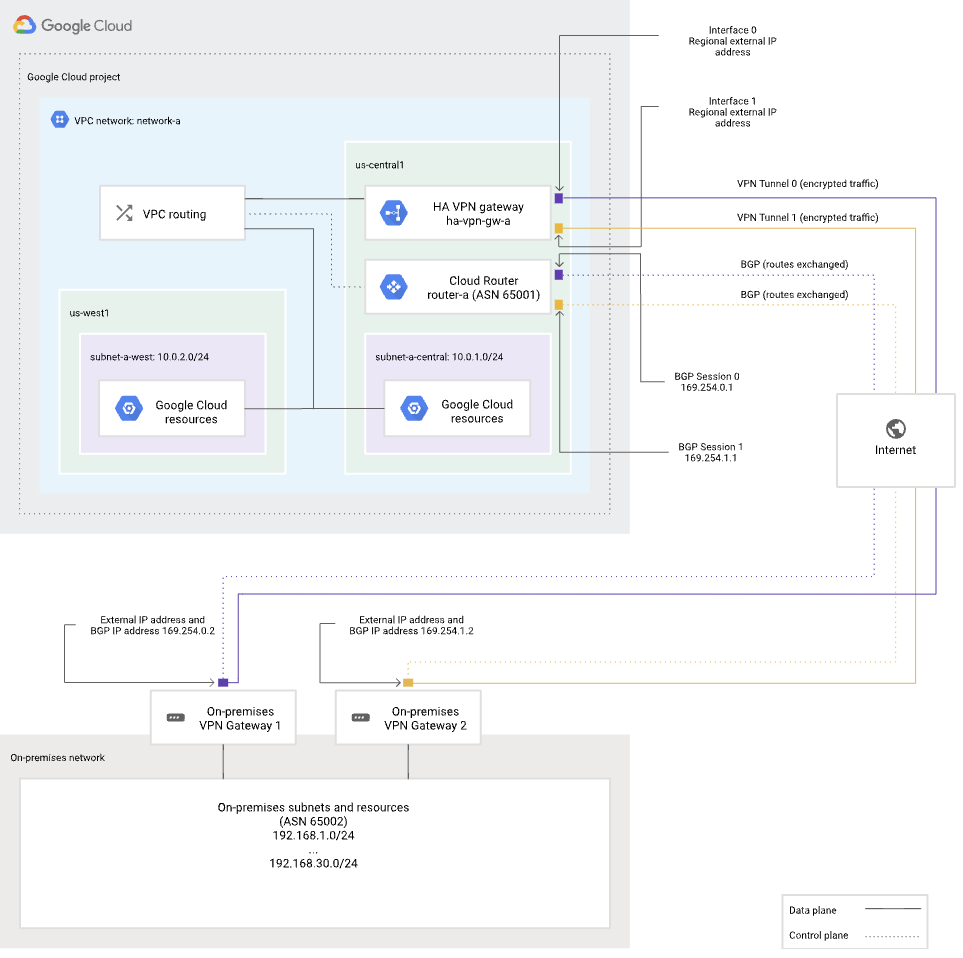Click the yellow interface 1 square on HA VPN gateway

click(559, 228)
